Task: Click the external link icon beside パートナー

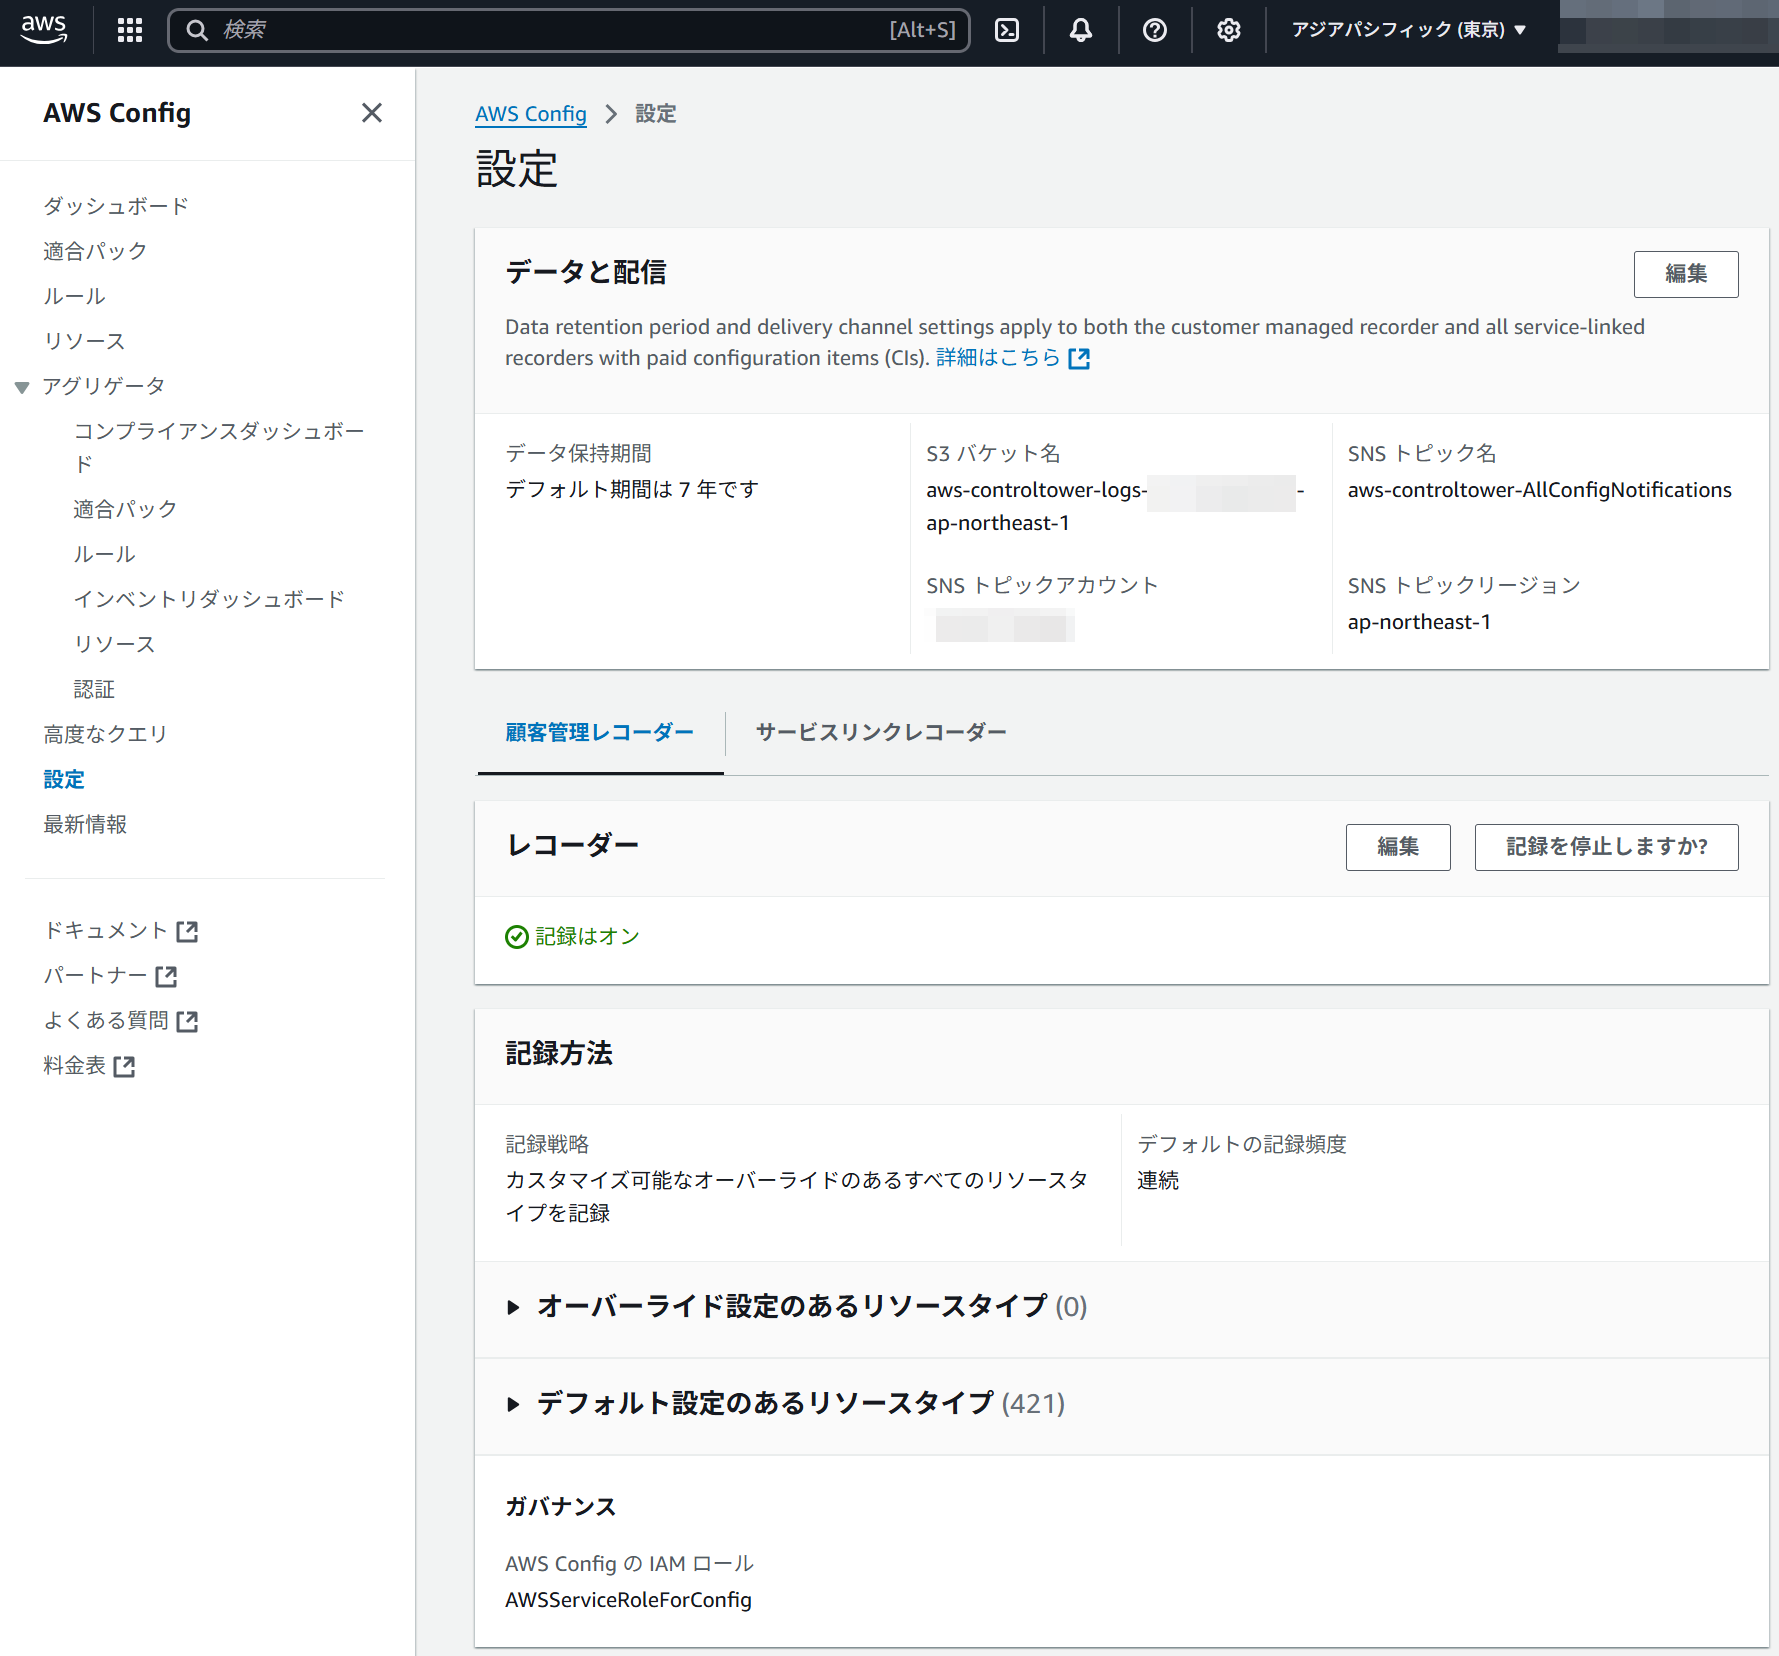Action: (x=166, y=977)
